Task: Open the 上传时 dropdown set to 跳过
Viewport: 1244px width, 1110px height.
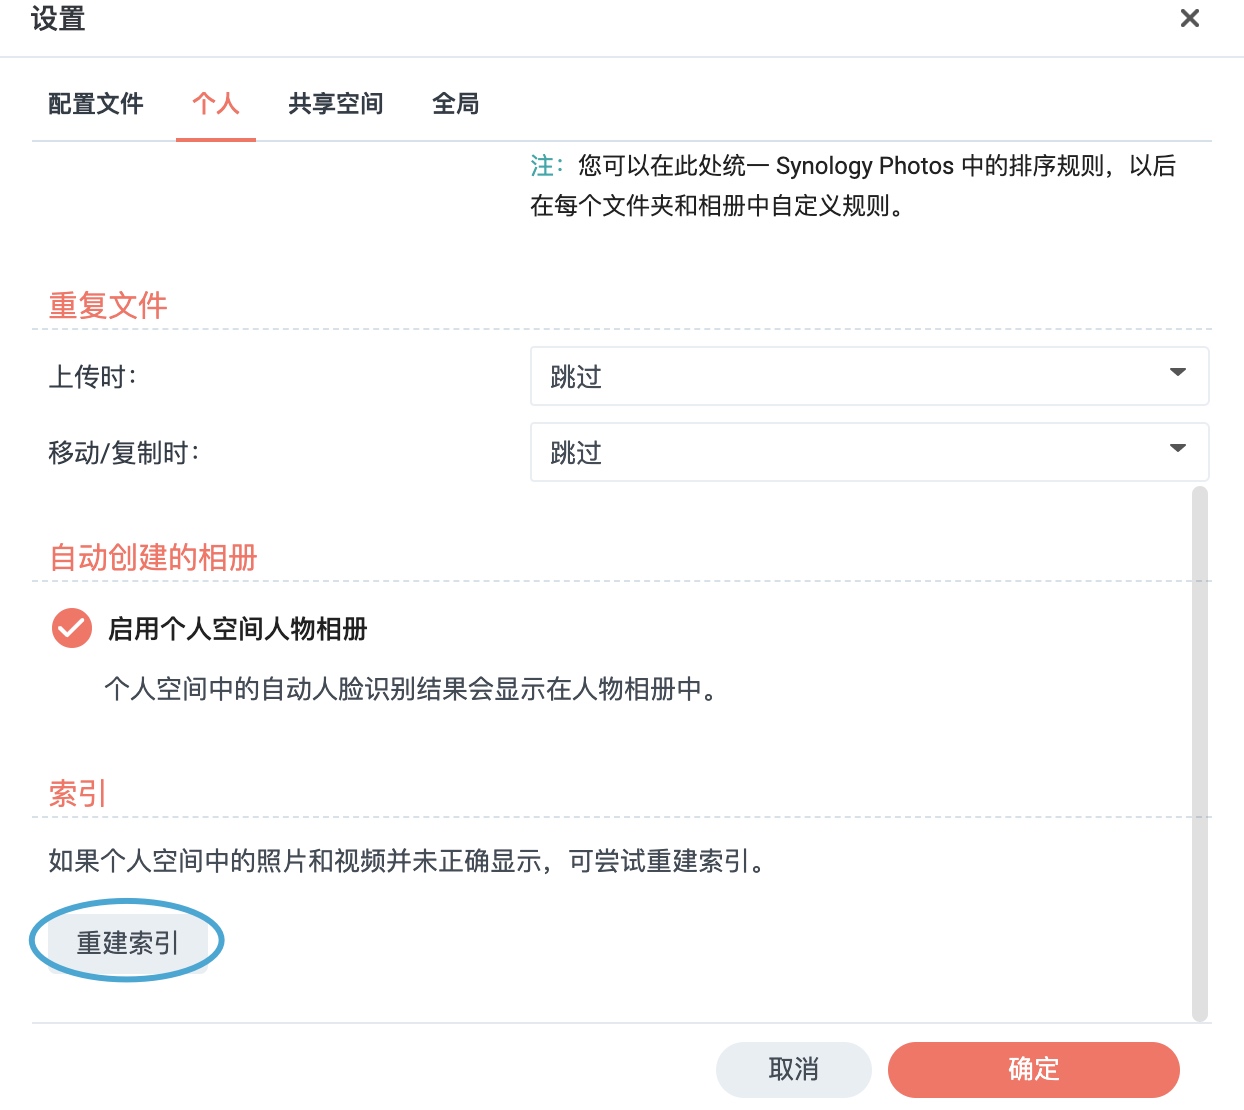Action: (x=869, y=376)
